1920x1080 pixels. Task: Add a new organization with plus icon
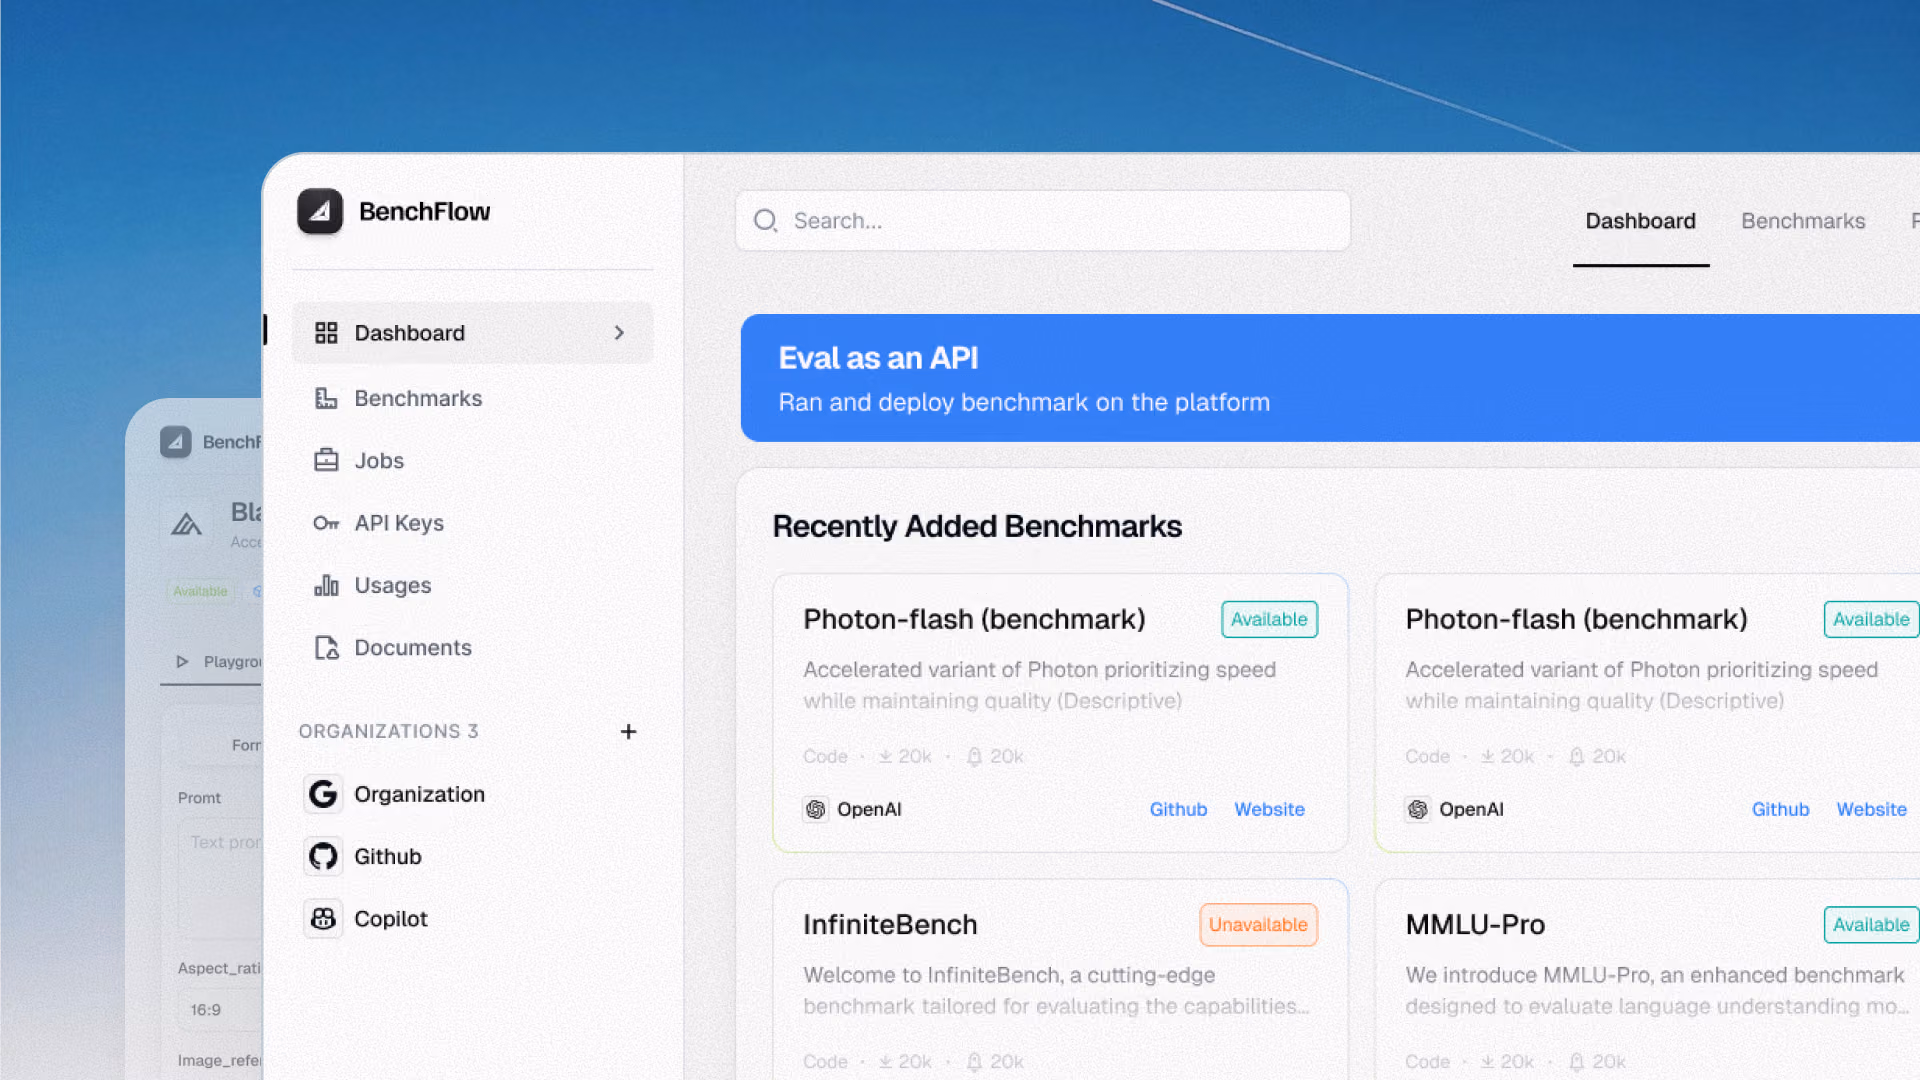point(628,732)
